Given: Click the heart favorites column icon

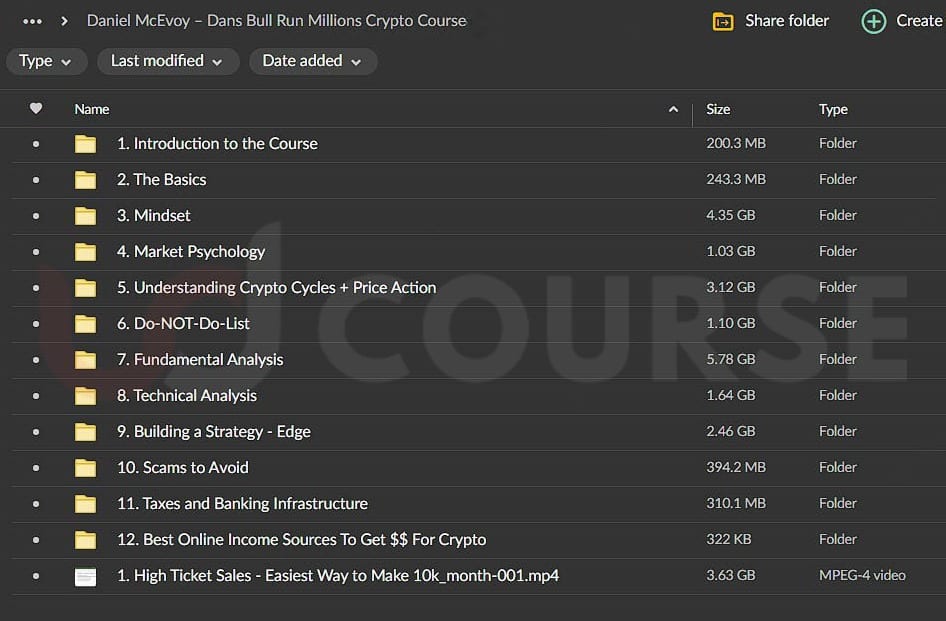Looking at the screenshot, I should pyautogui.click(x=36, y=109).
